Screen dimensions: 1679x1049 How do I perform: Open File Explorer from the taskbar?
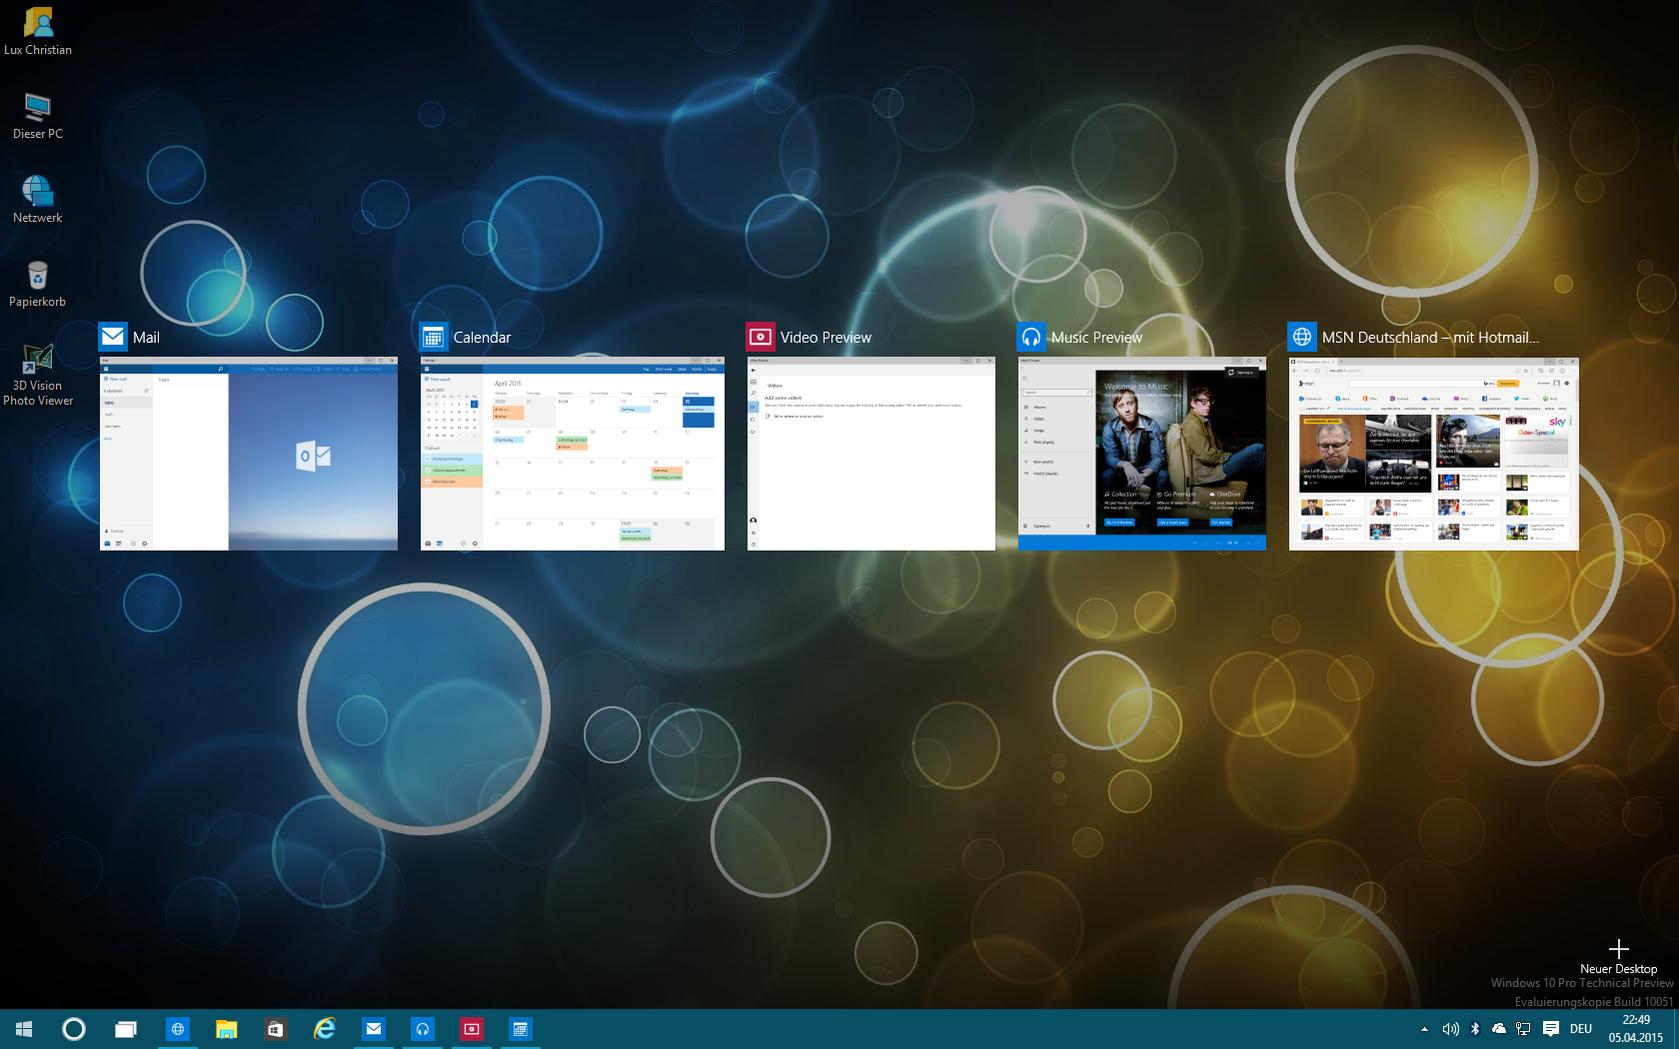point(227,1029)
